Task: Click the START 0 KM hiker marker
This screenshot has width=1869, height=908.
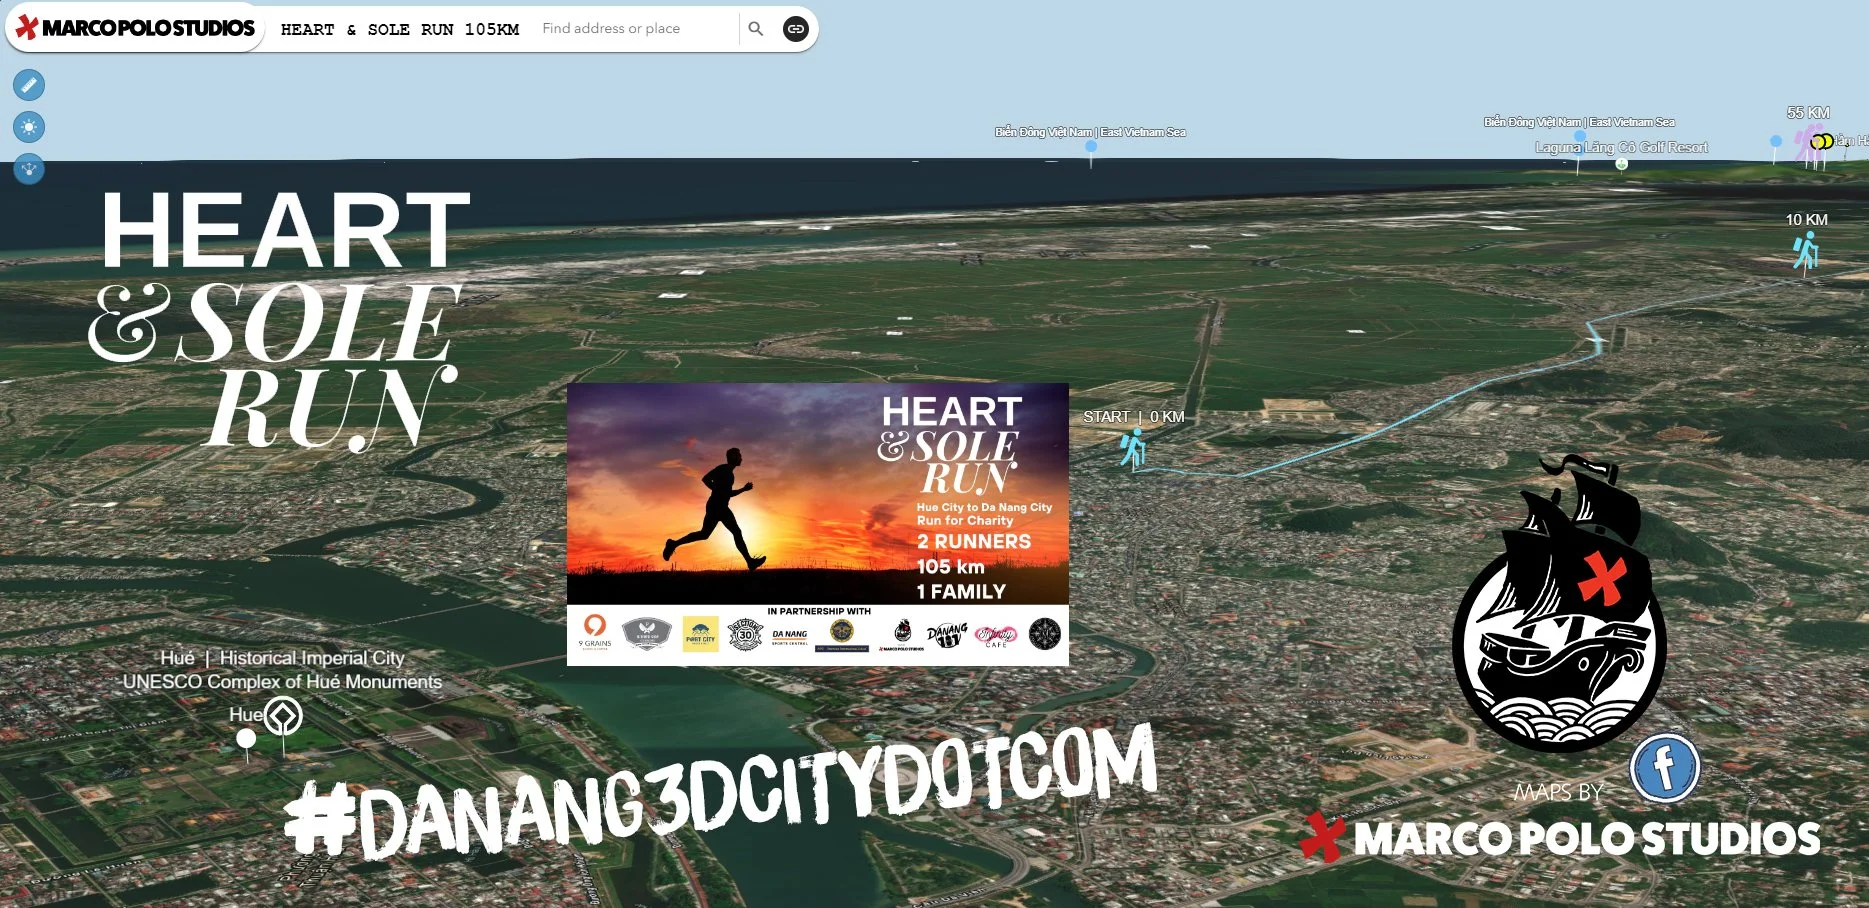Action: 1133,448
